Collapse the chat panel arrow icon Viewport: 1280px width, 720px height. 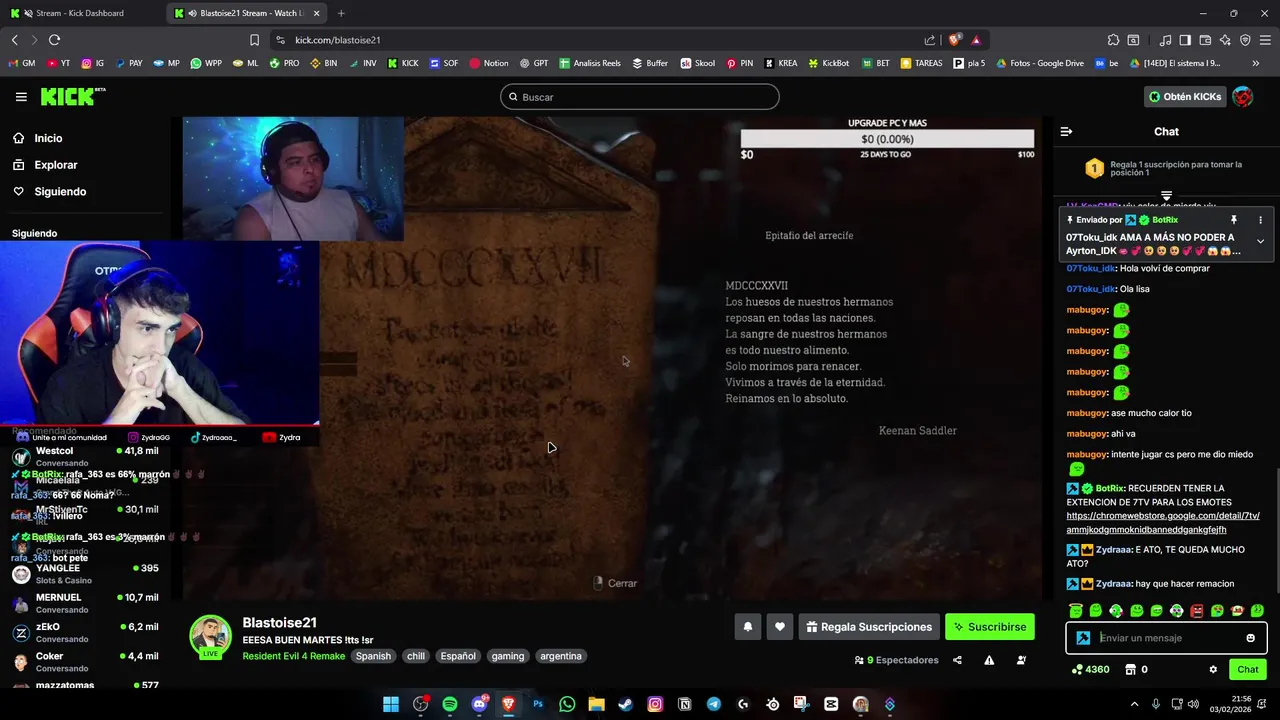point(1066,131)
